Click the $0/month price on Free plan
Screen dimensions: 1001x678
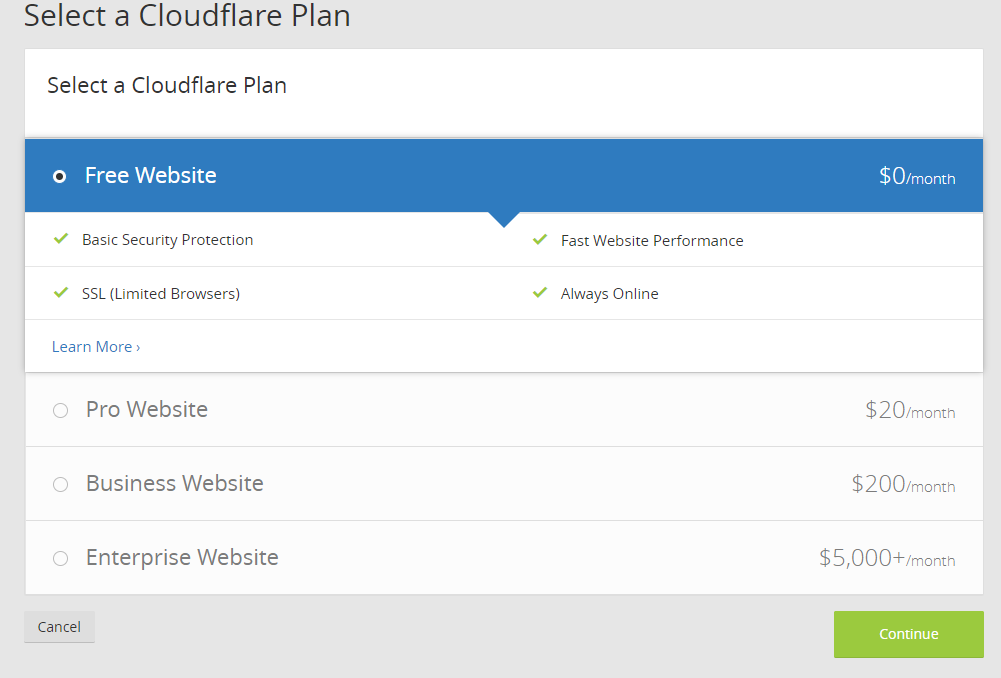(917, 177)
